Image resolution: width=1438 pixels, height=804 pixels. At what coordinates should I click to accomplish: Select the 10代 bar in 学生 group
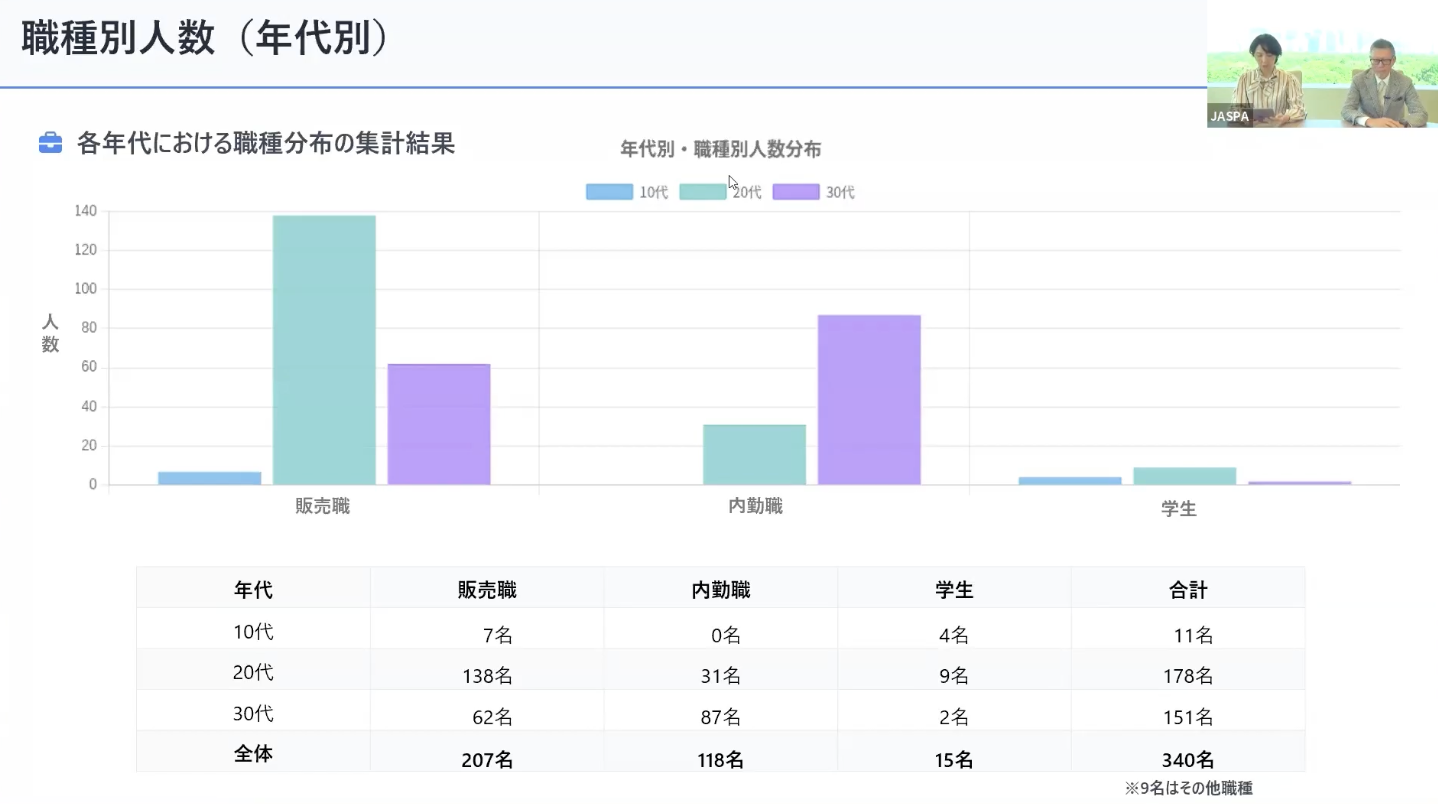(x=1070, y=481)
